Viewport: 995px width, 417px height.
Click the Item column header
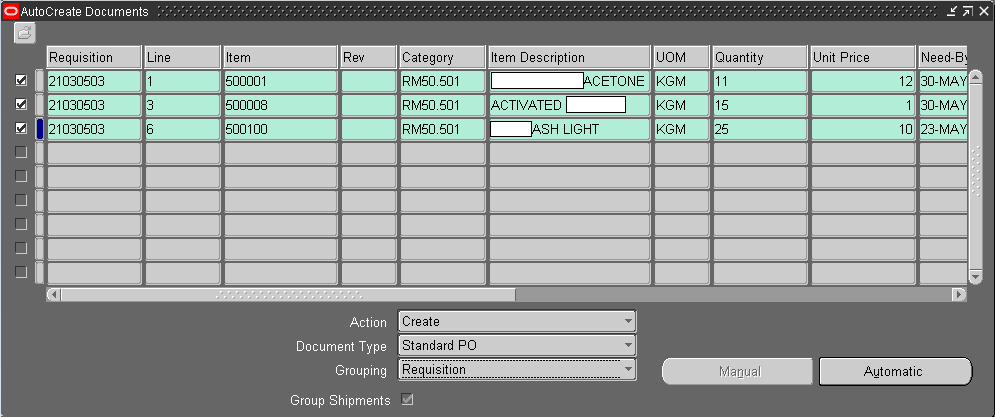(x=280, y=57)
